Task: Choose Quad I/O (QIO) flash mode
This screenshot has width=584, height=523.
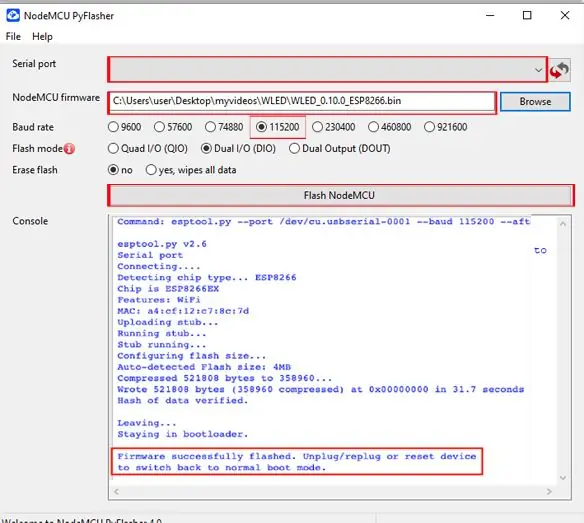Action: pyautogui.click(x=147, y=149)
